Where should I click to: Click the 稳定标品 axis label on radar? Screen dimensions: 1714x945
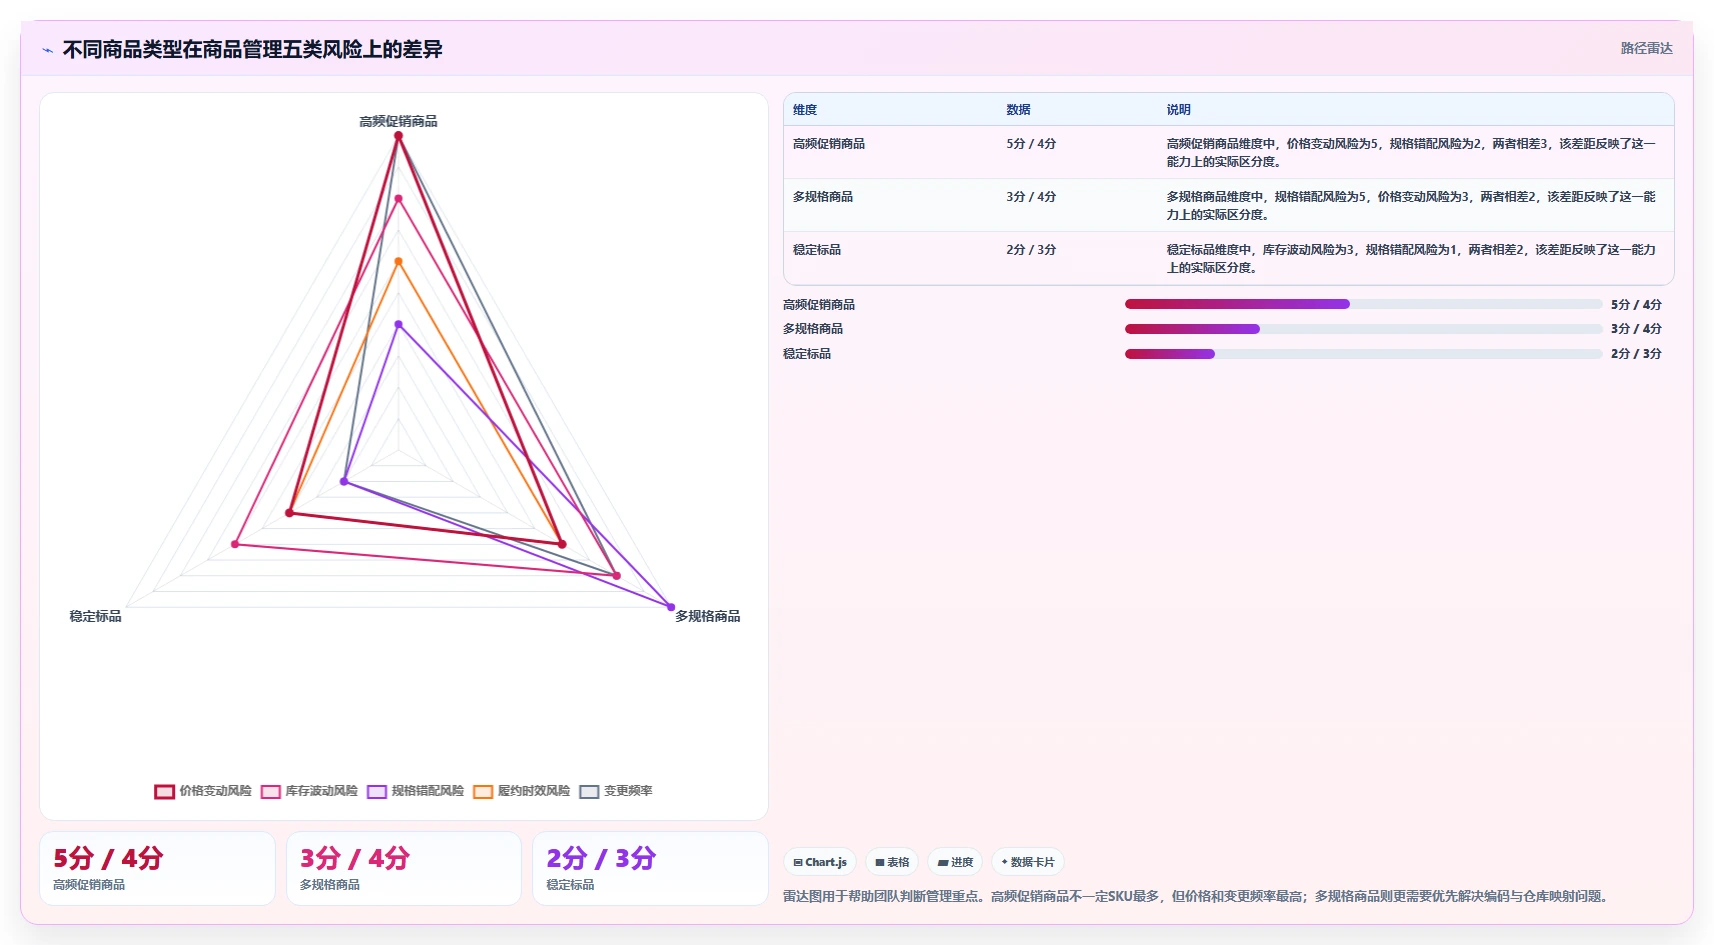click(95, 616)
